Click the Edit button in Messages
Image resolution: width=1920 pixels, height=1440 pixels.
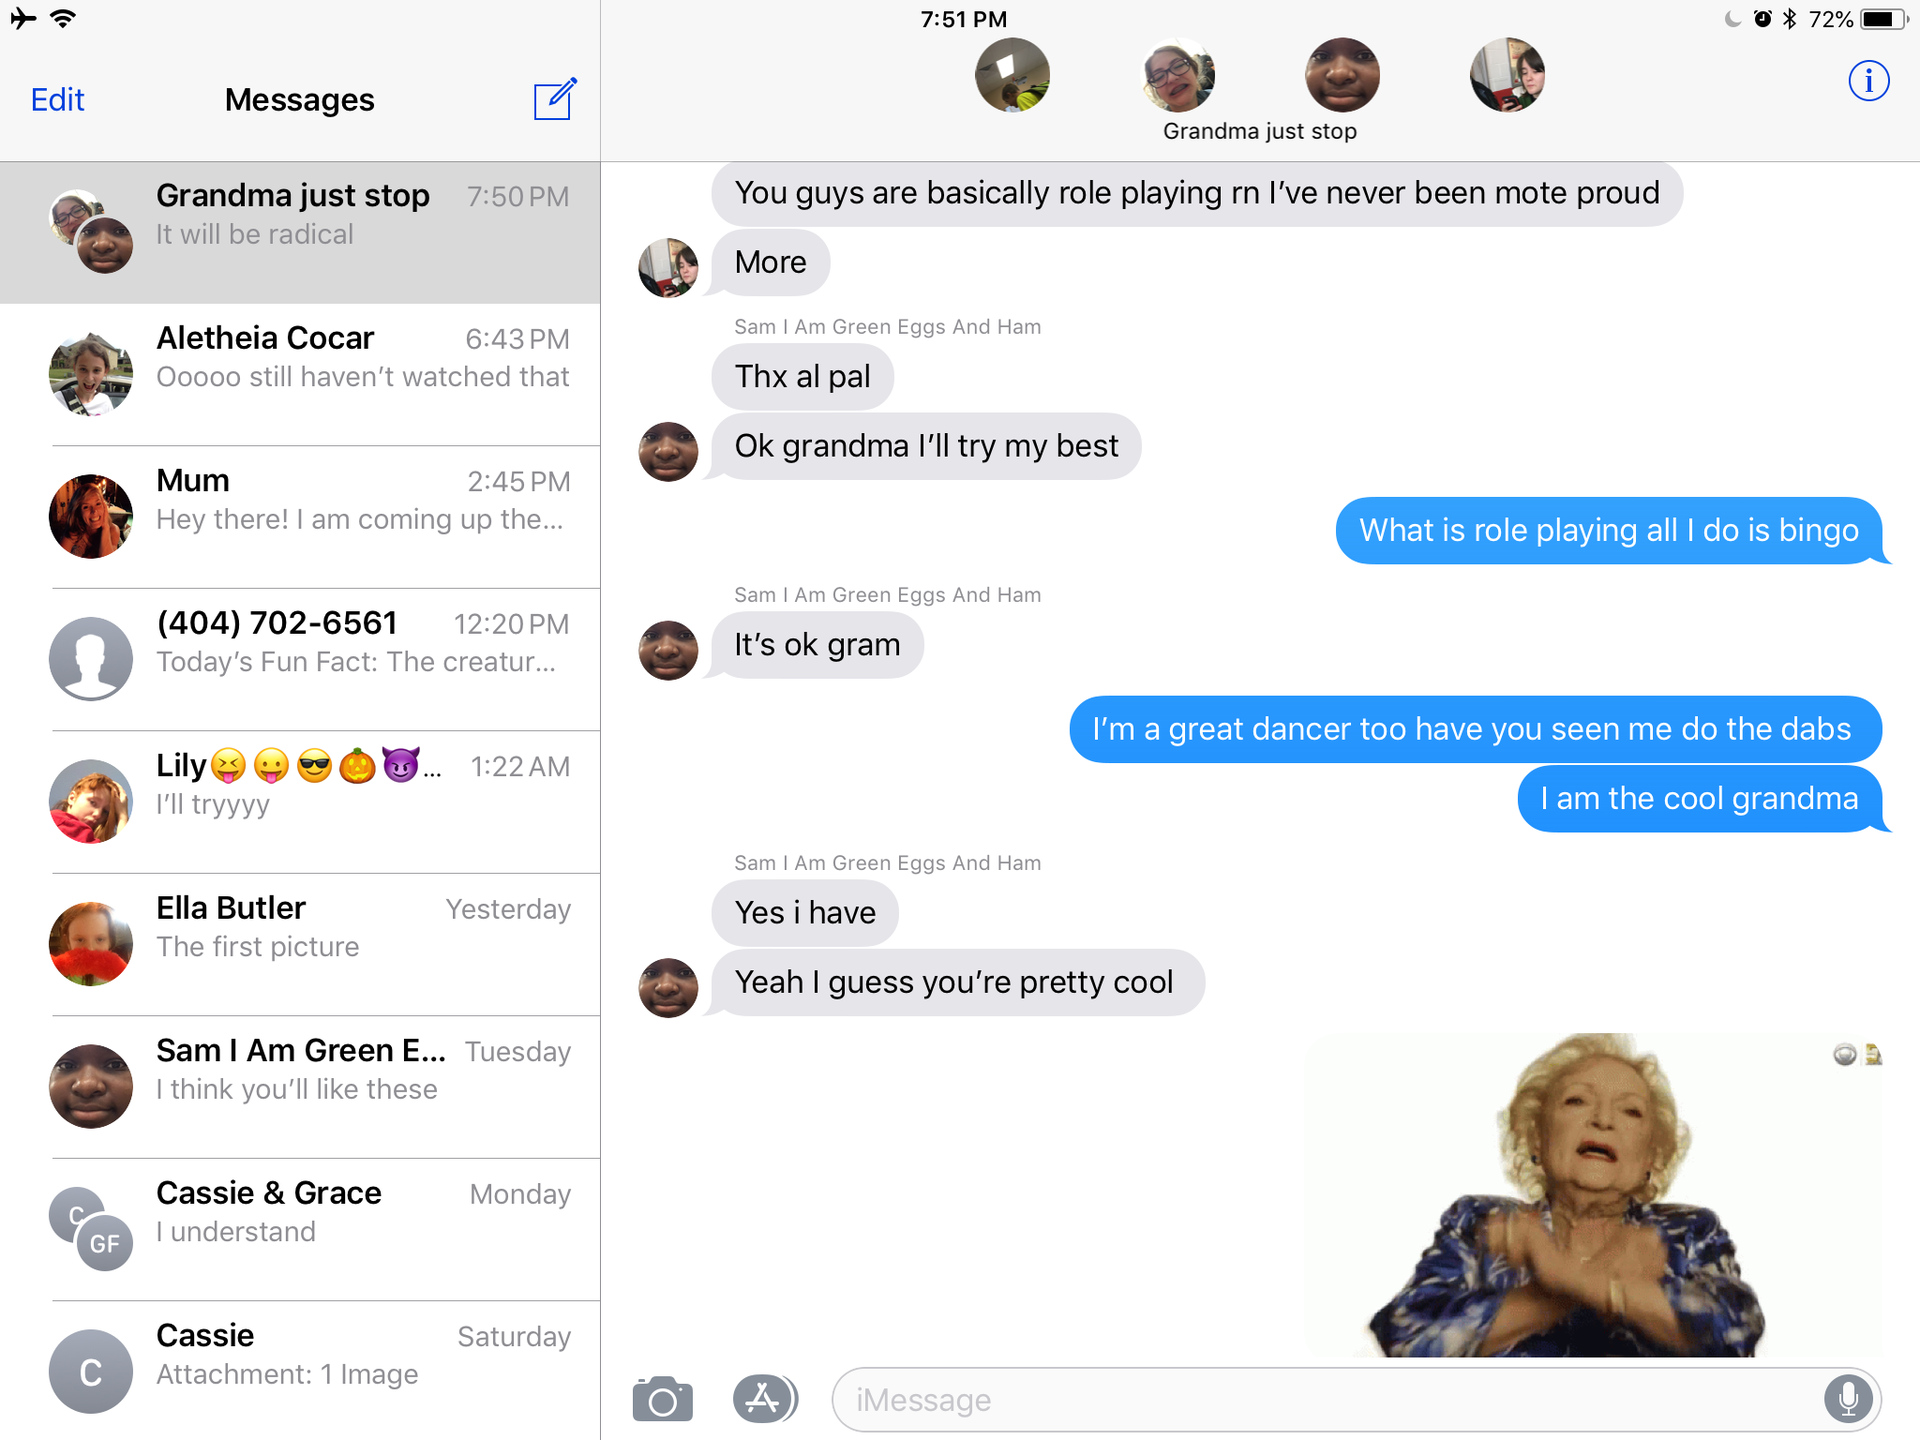point(57,100)
